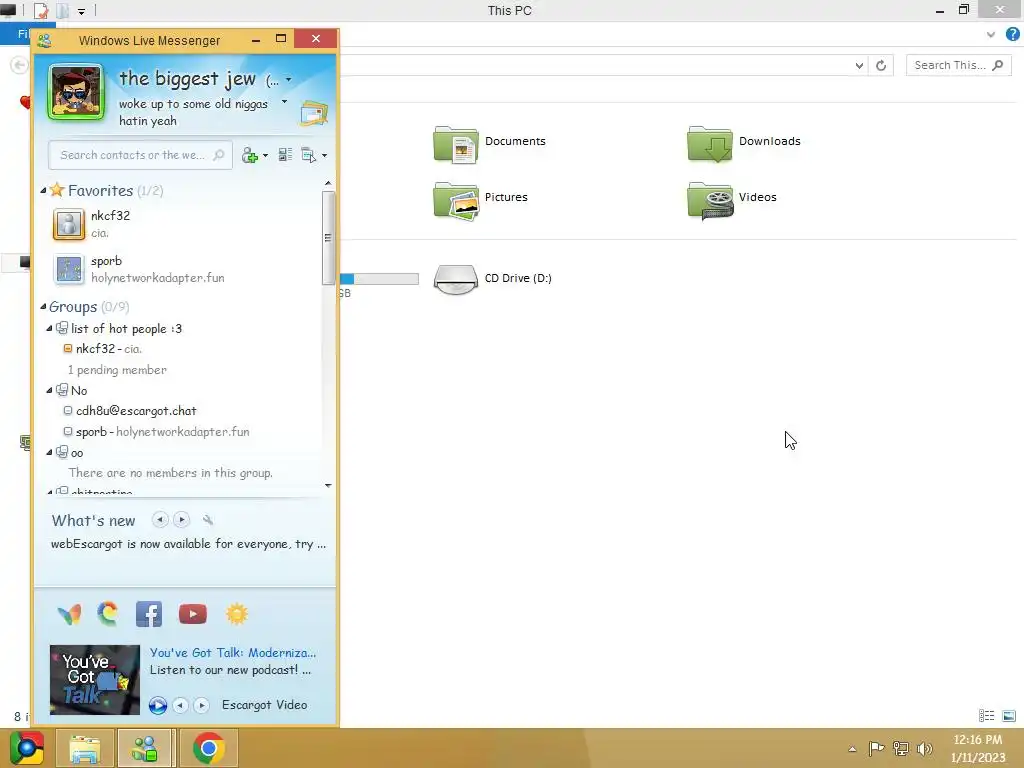1024x768 pixels.
Task: Open volume speaker tray icon
Action: [924, 748]
